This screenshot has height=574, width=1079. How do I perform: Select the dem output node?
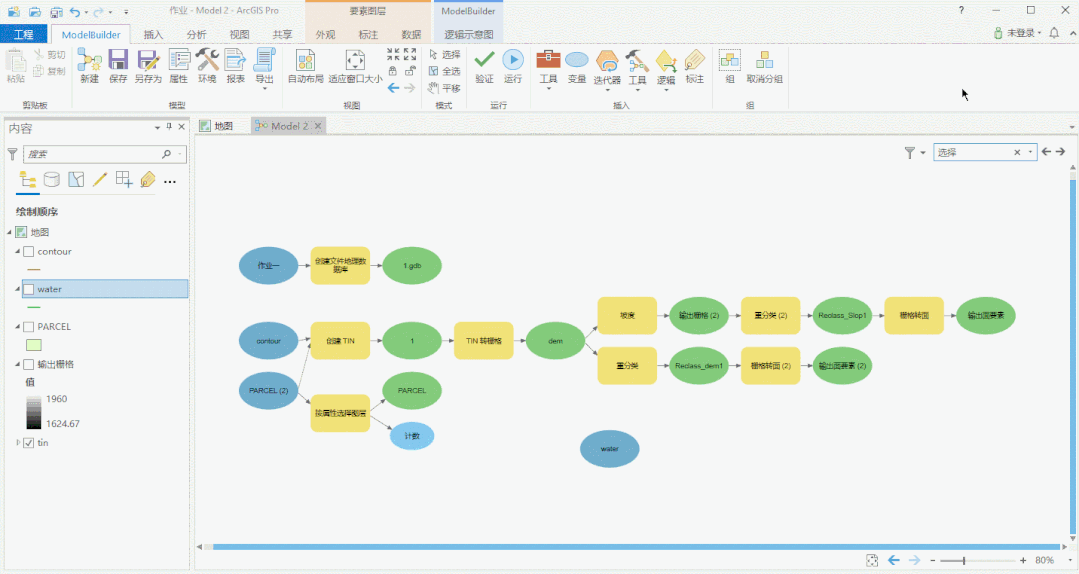click(x=555, y=341)
